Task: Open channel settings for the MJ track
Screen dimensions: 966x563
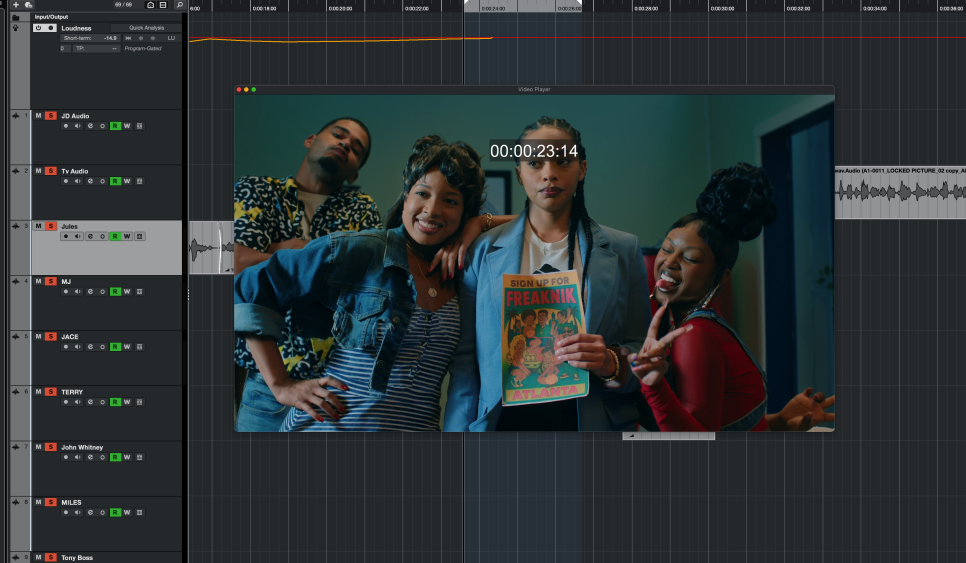Action: [90, 291]
